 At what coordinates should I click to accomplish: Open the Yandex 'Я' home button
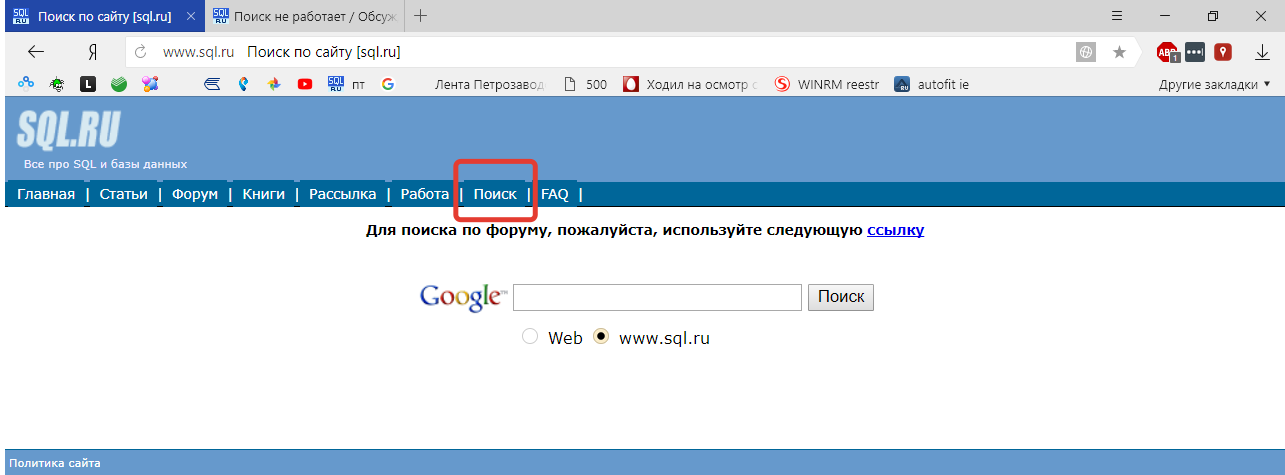coord(92,52)
